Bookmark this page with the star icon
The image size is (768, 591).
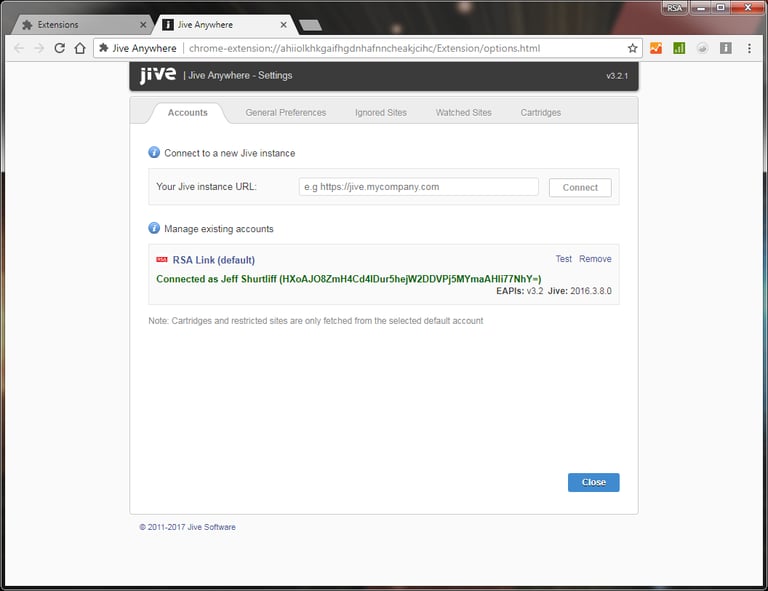tap(632, 48)
